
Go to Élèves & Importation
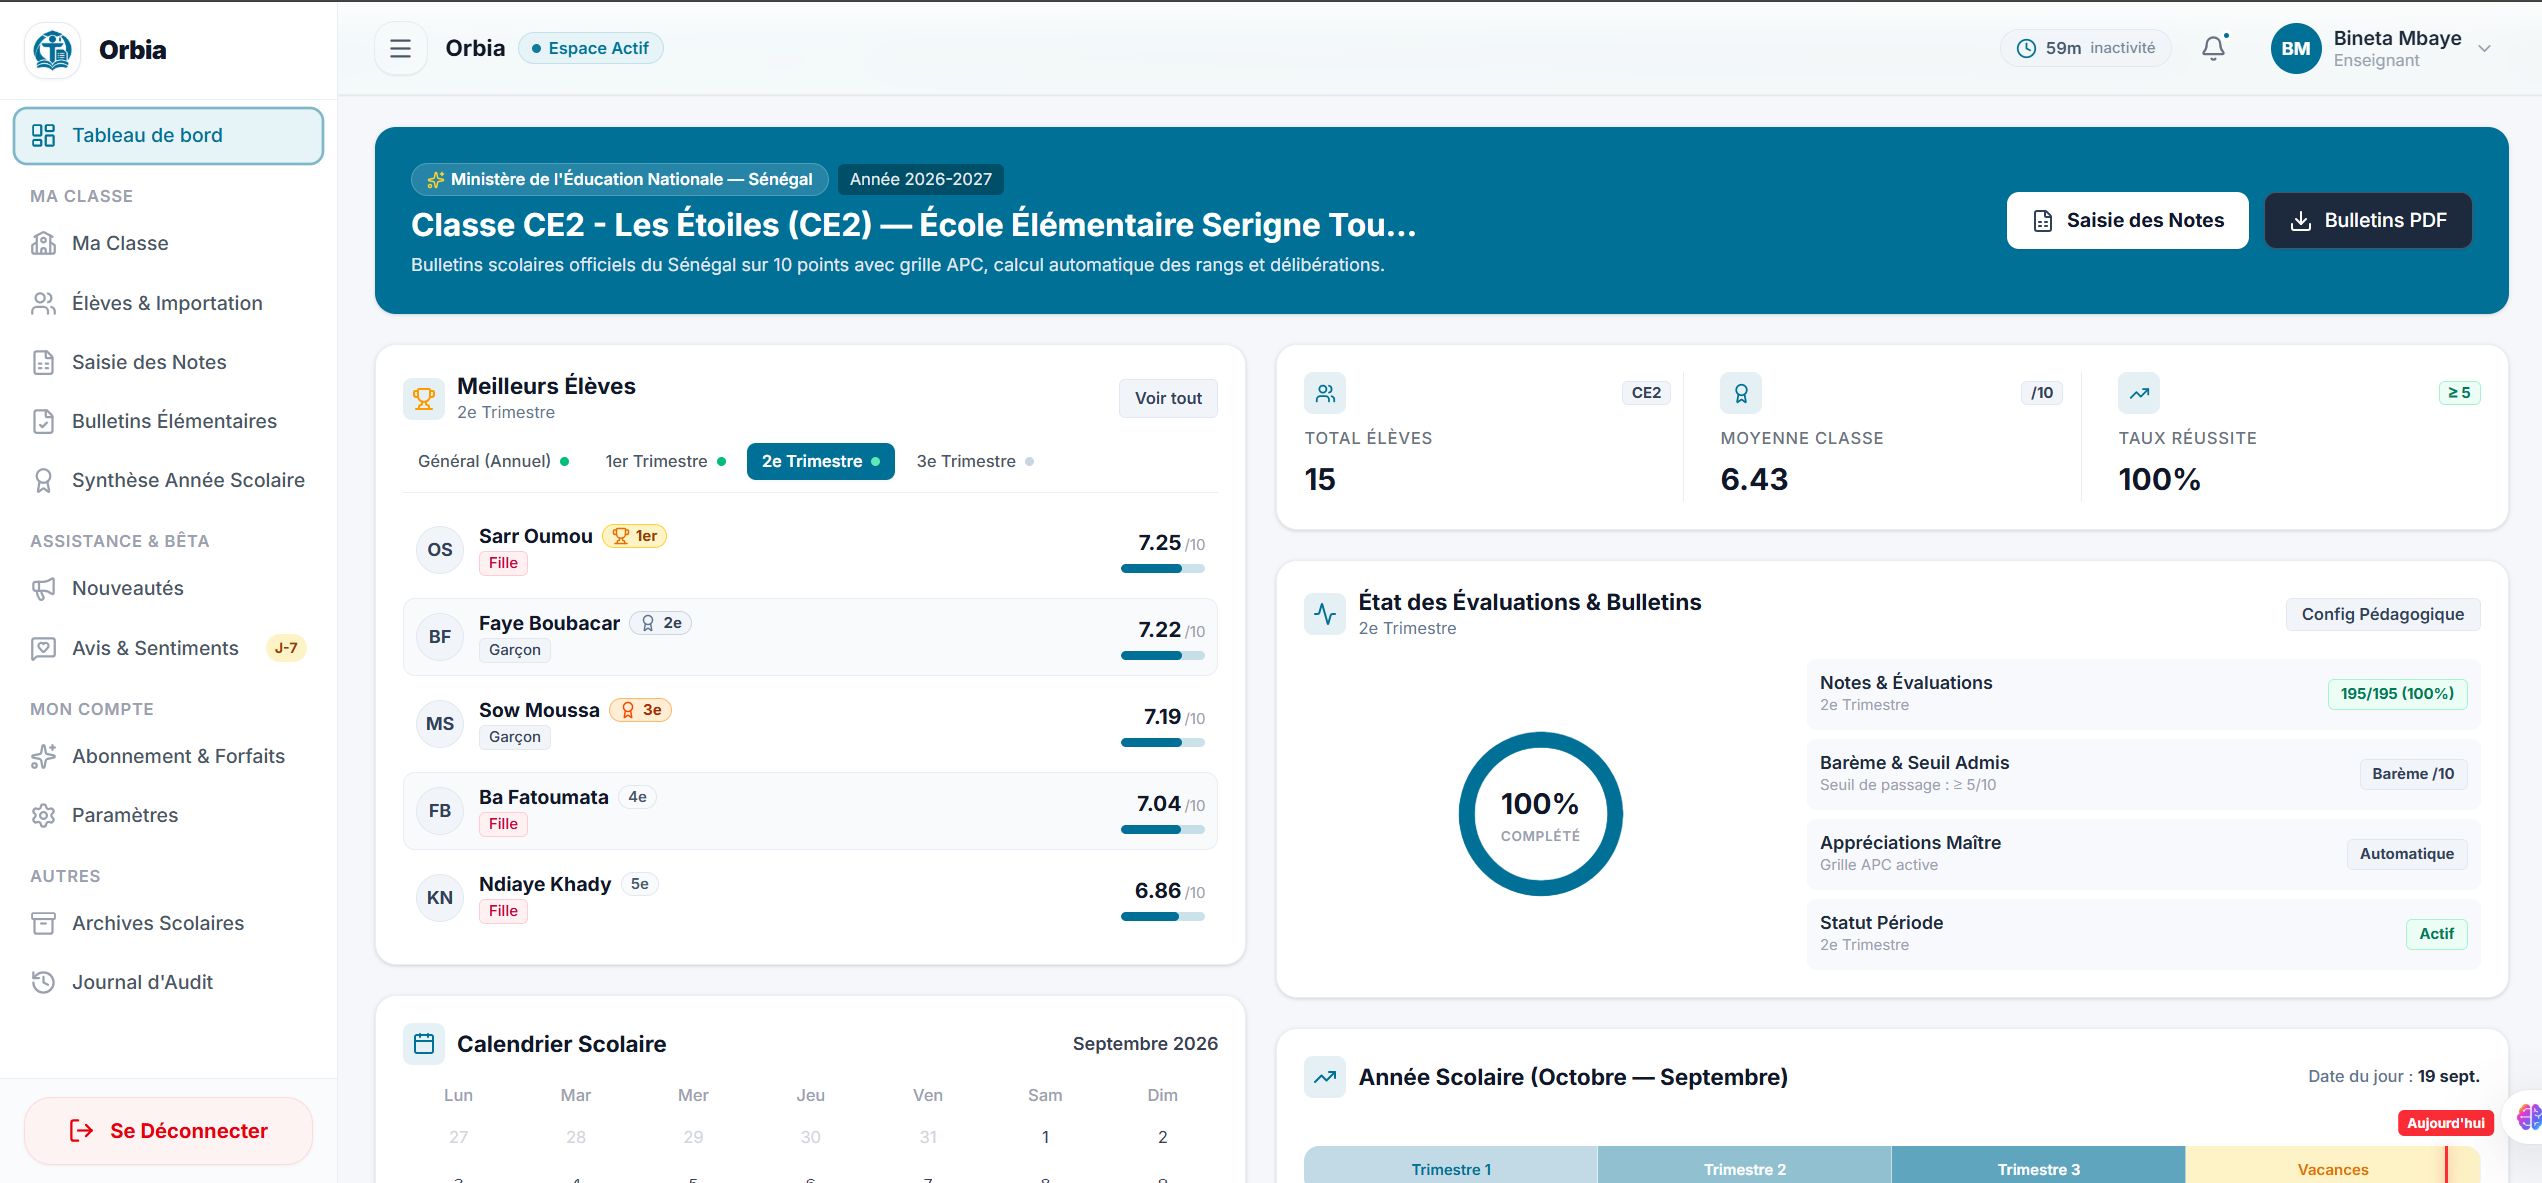[x=168, y=303]
